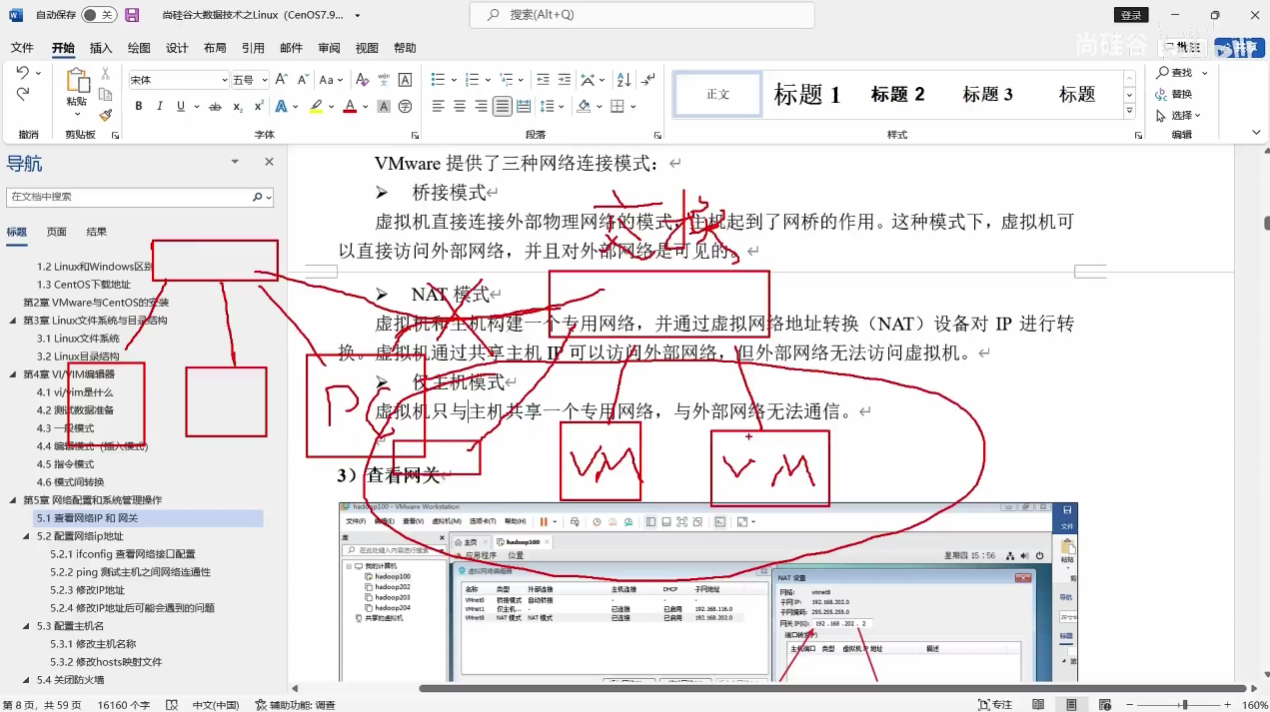Toggle Strikethrough formatting
The height and width of the screenshot is (712, 1270).
pyautogui.click(x=215, y=107)
